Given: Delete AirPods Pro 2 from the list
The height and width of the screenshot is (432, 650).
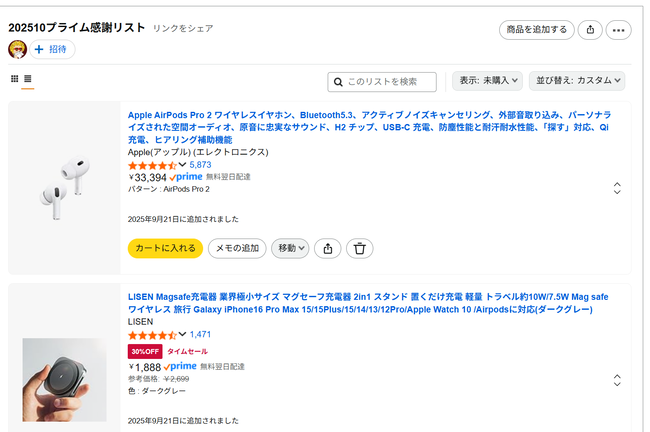Looking at the screenshot, I should point(360,248).
